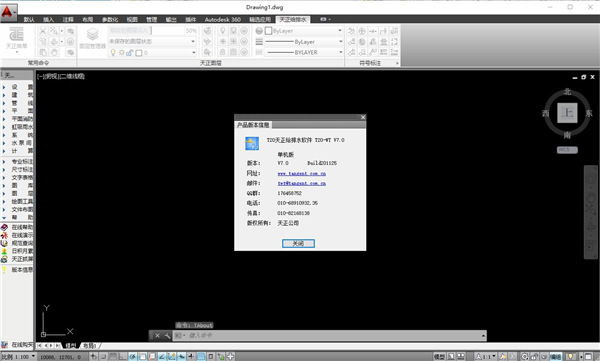The height and width of the screenshot is (361, 600).
Task: Toggle 编组 button in status bar
Action: coord(556,356)
